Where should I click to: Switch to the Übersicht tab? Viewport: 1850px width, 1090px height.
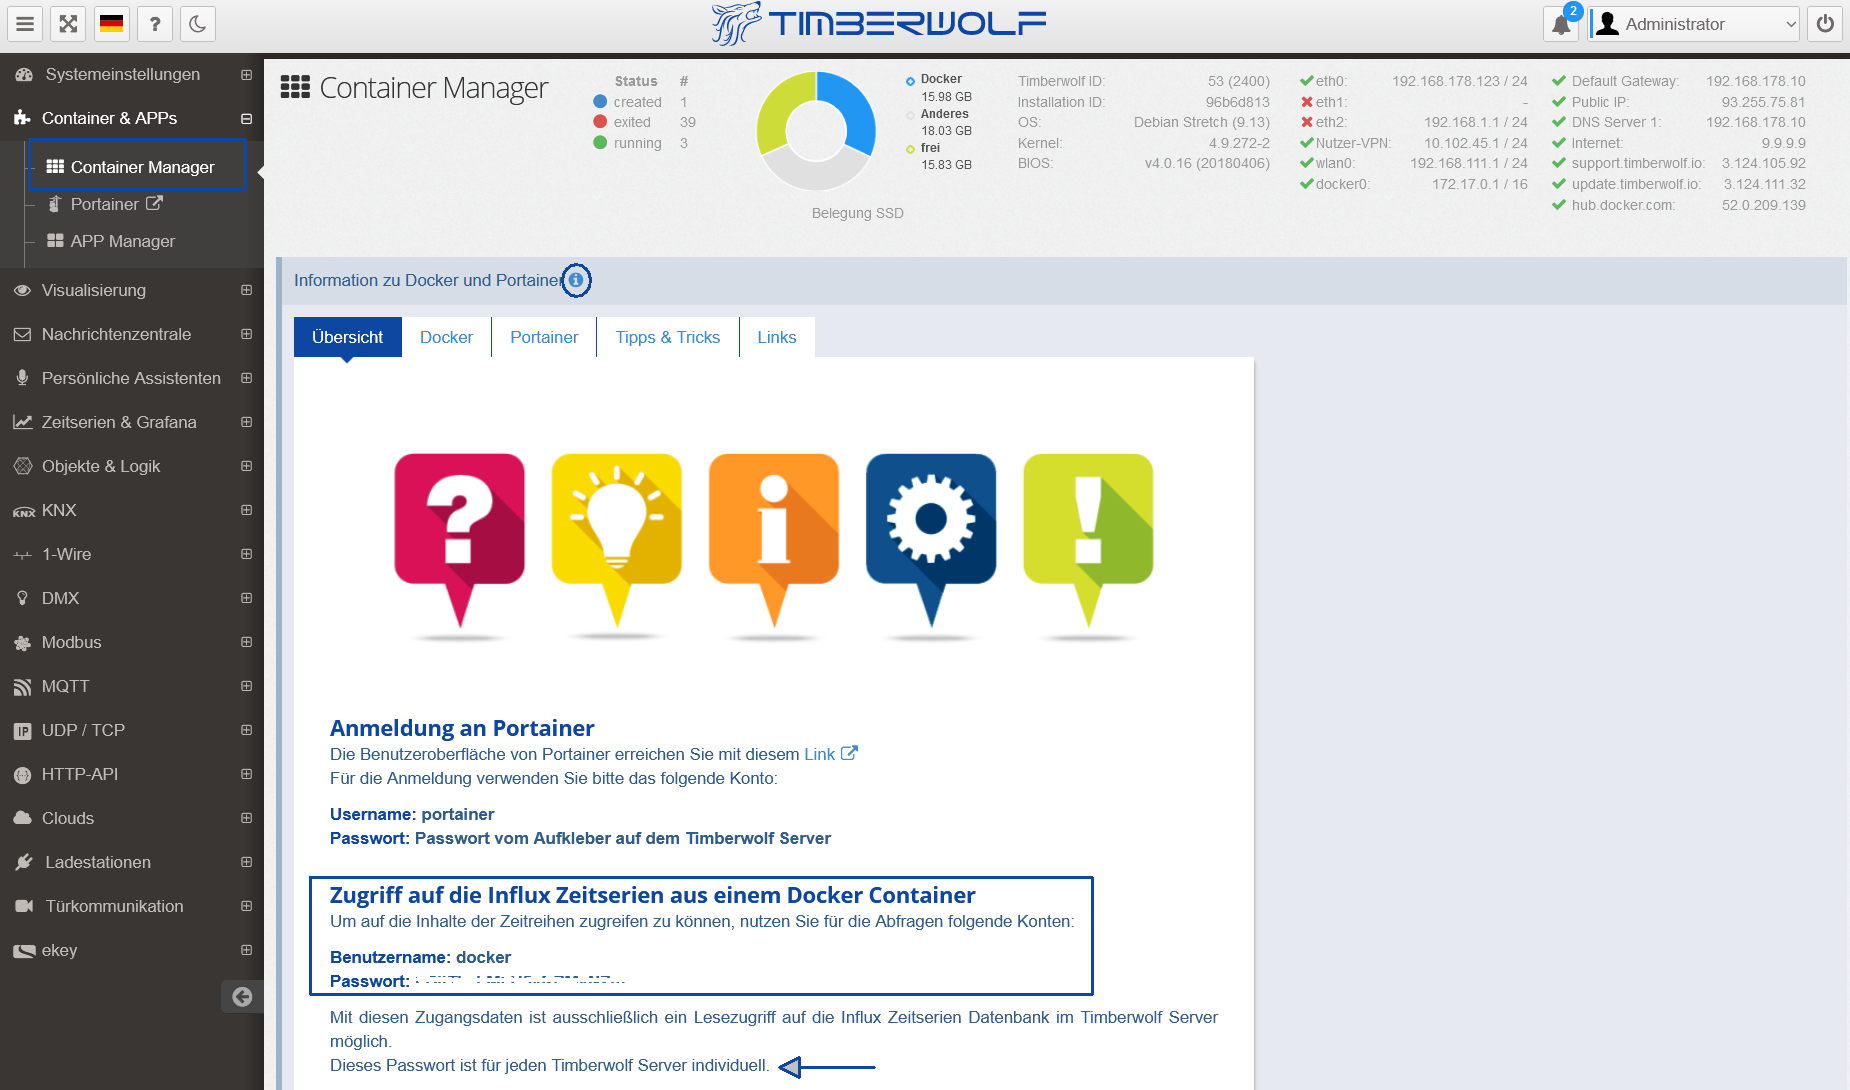pyautogui.click(x=347, y=337)
